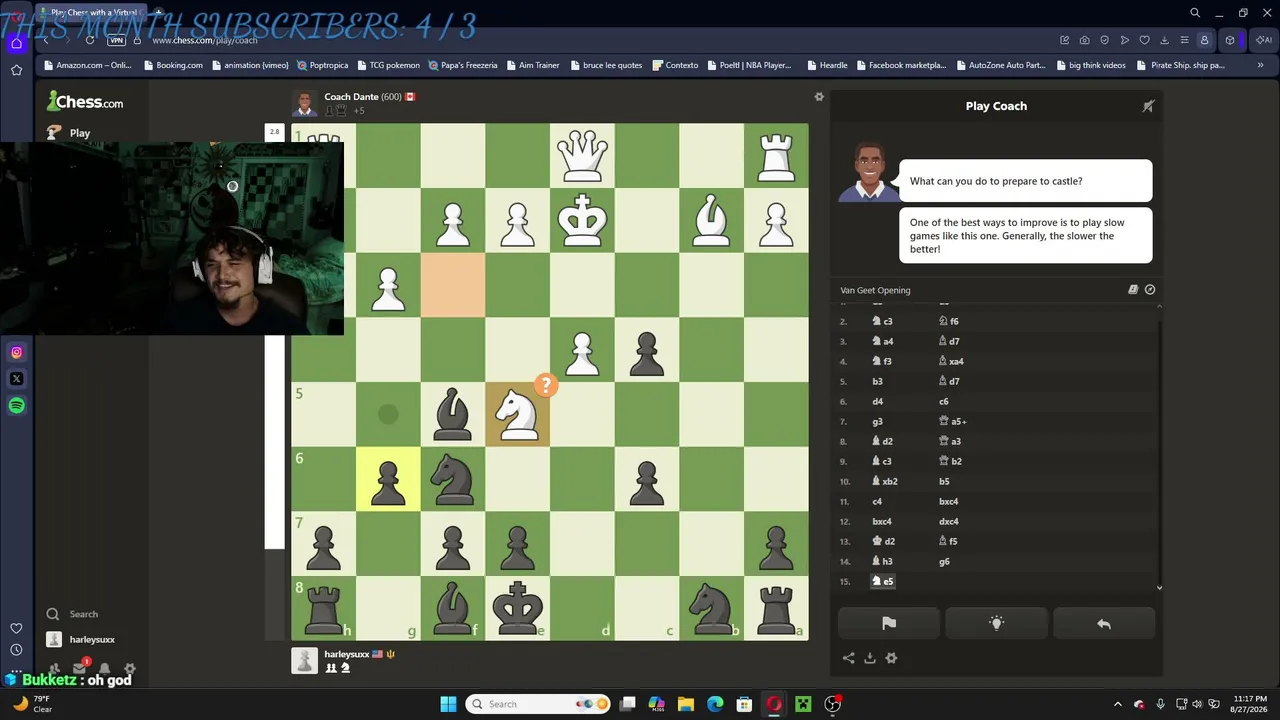Open the Heardle bookmark
Viewport: 1280px width, 720px height.
coord(827,65)
